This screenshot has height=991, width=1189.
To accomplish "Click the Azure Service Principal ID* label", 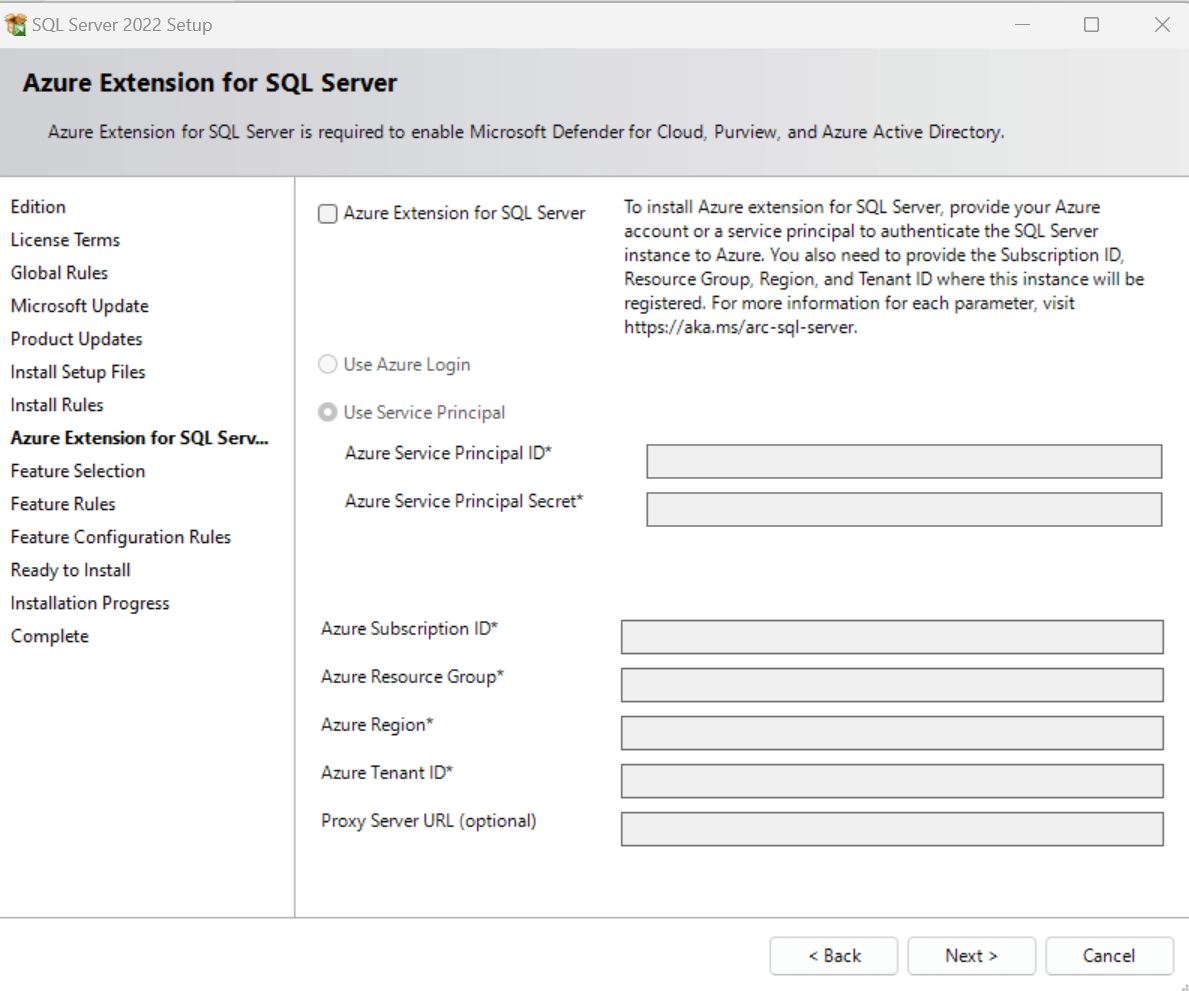I will coord(448,453).
